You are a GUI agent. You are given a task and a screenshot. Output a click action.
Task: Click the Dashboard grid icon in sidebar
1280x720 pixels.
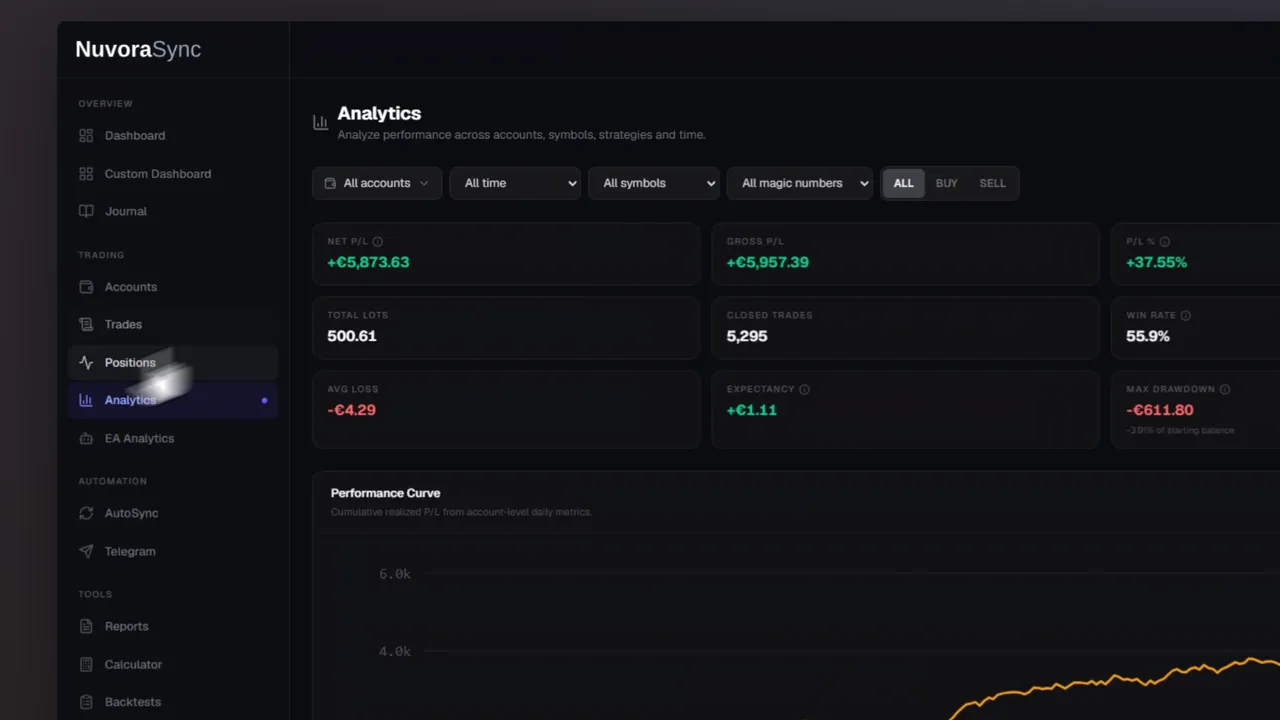click(x=86, y=136)
